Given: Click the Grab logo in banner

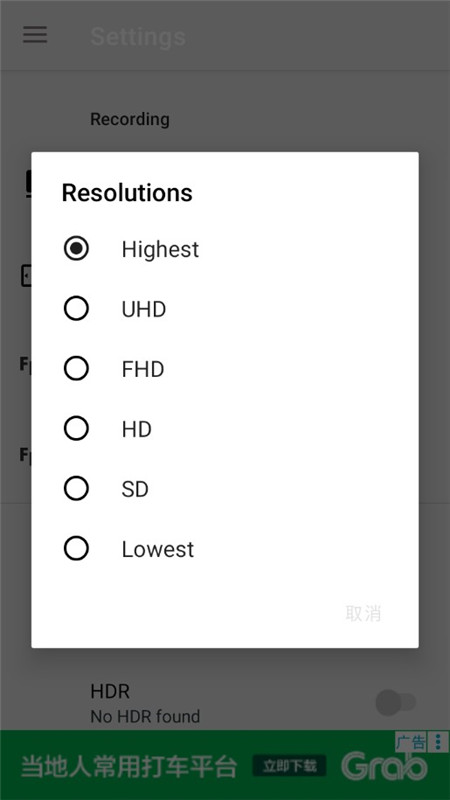Looking at the screenshot, I should point(384,765).
